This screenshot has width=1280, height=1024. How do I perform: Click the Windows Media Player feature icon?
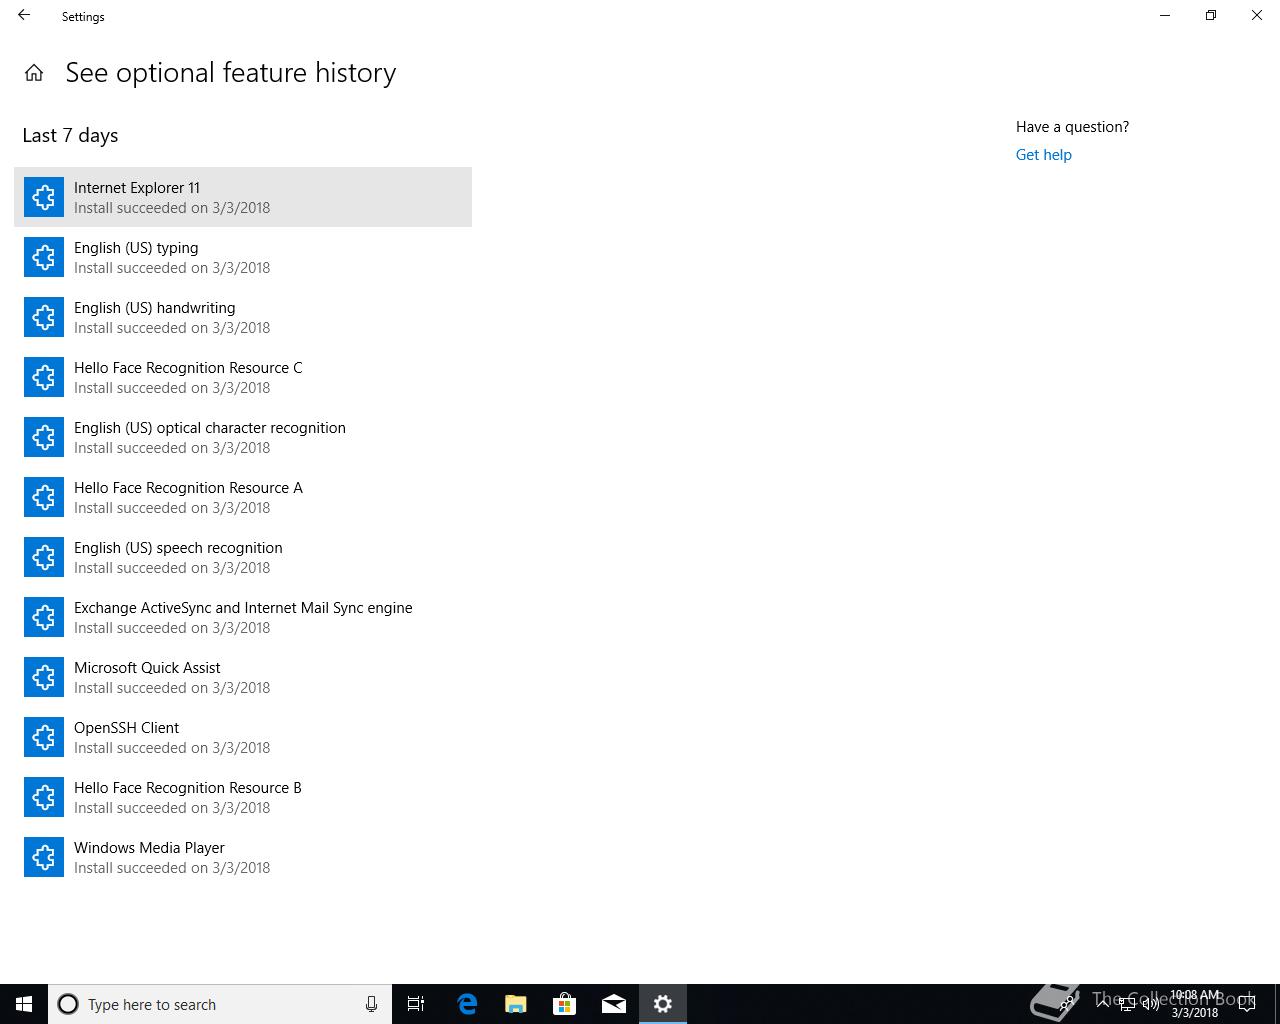(x=44, y=857)
